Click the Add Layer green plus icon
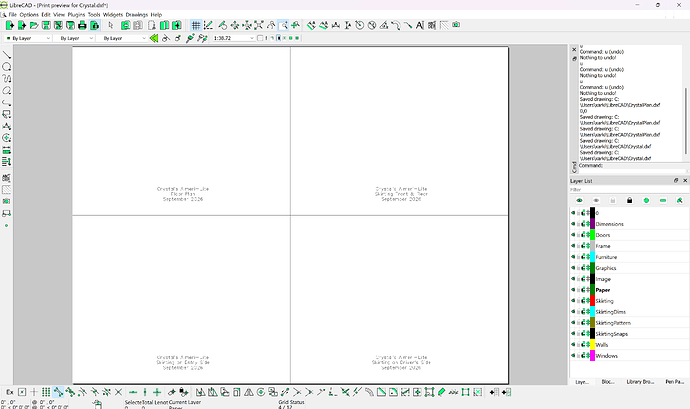This screenshot has width=690, height=409. pyautogui.click(x=646, y=200)
